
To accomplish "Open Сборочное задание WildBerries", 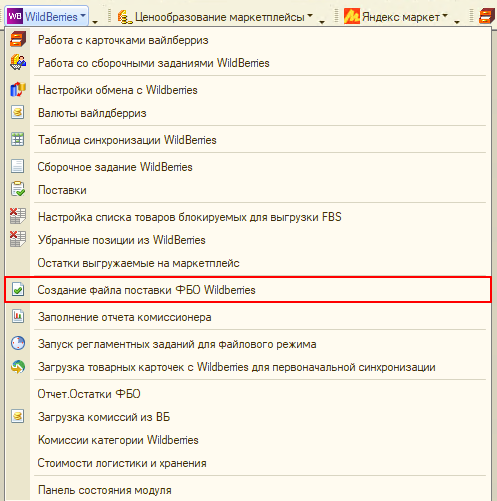I will click(x=248, y=167).
